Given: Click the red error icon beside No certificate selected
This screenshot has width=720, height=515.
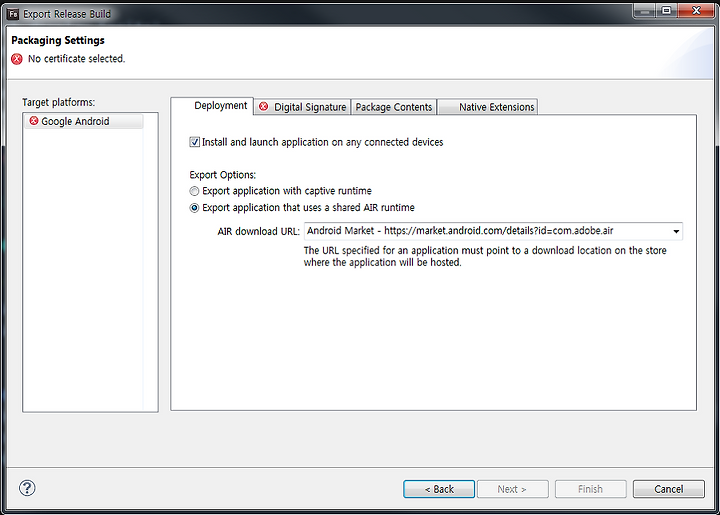Looking at the screenshot, I should tap(17, 59).
